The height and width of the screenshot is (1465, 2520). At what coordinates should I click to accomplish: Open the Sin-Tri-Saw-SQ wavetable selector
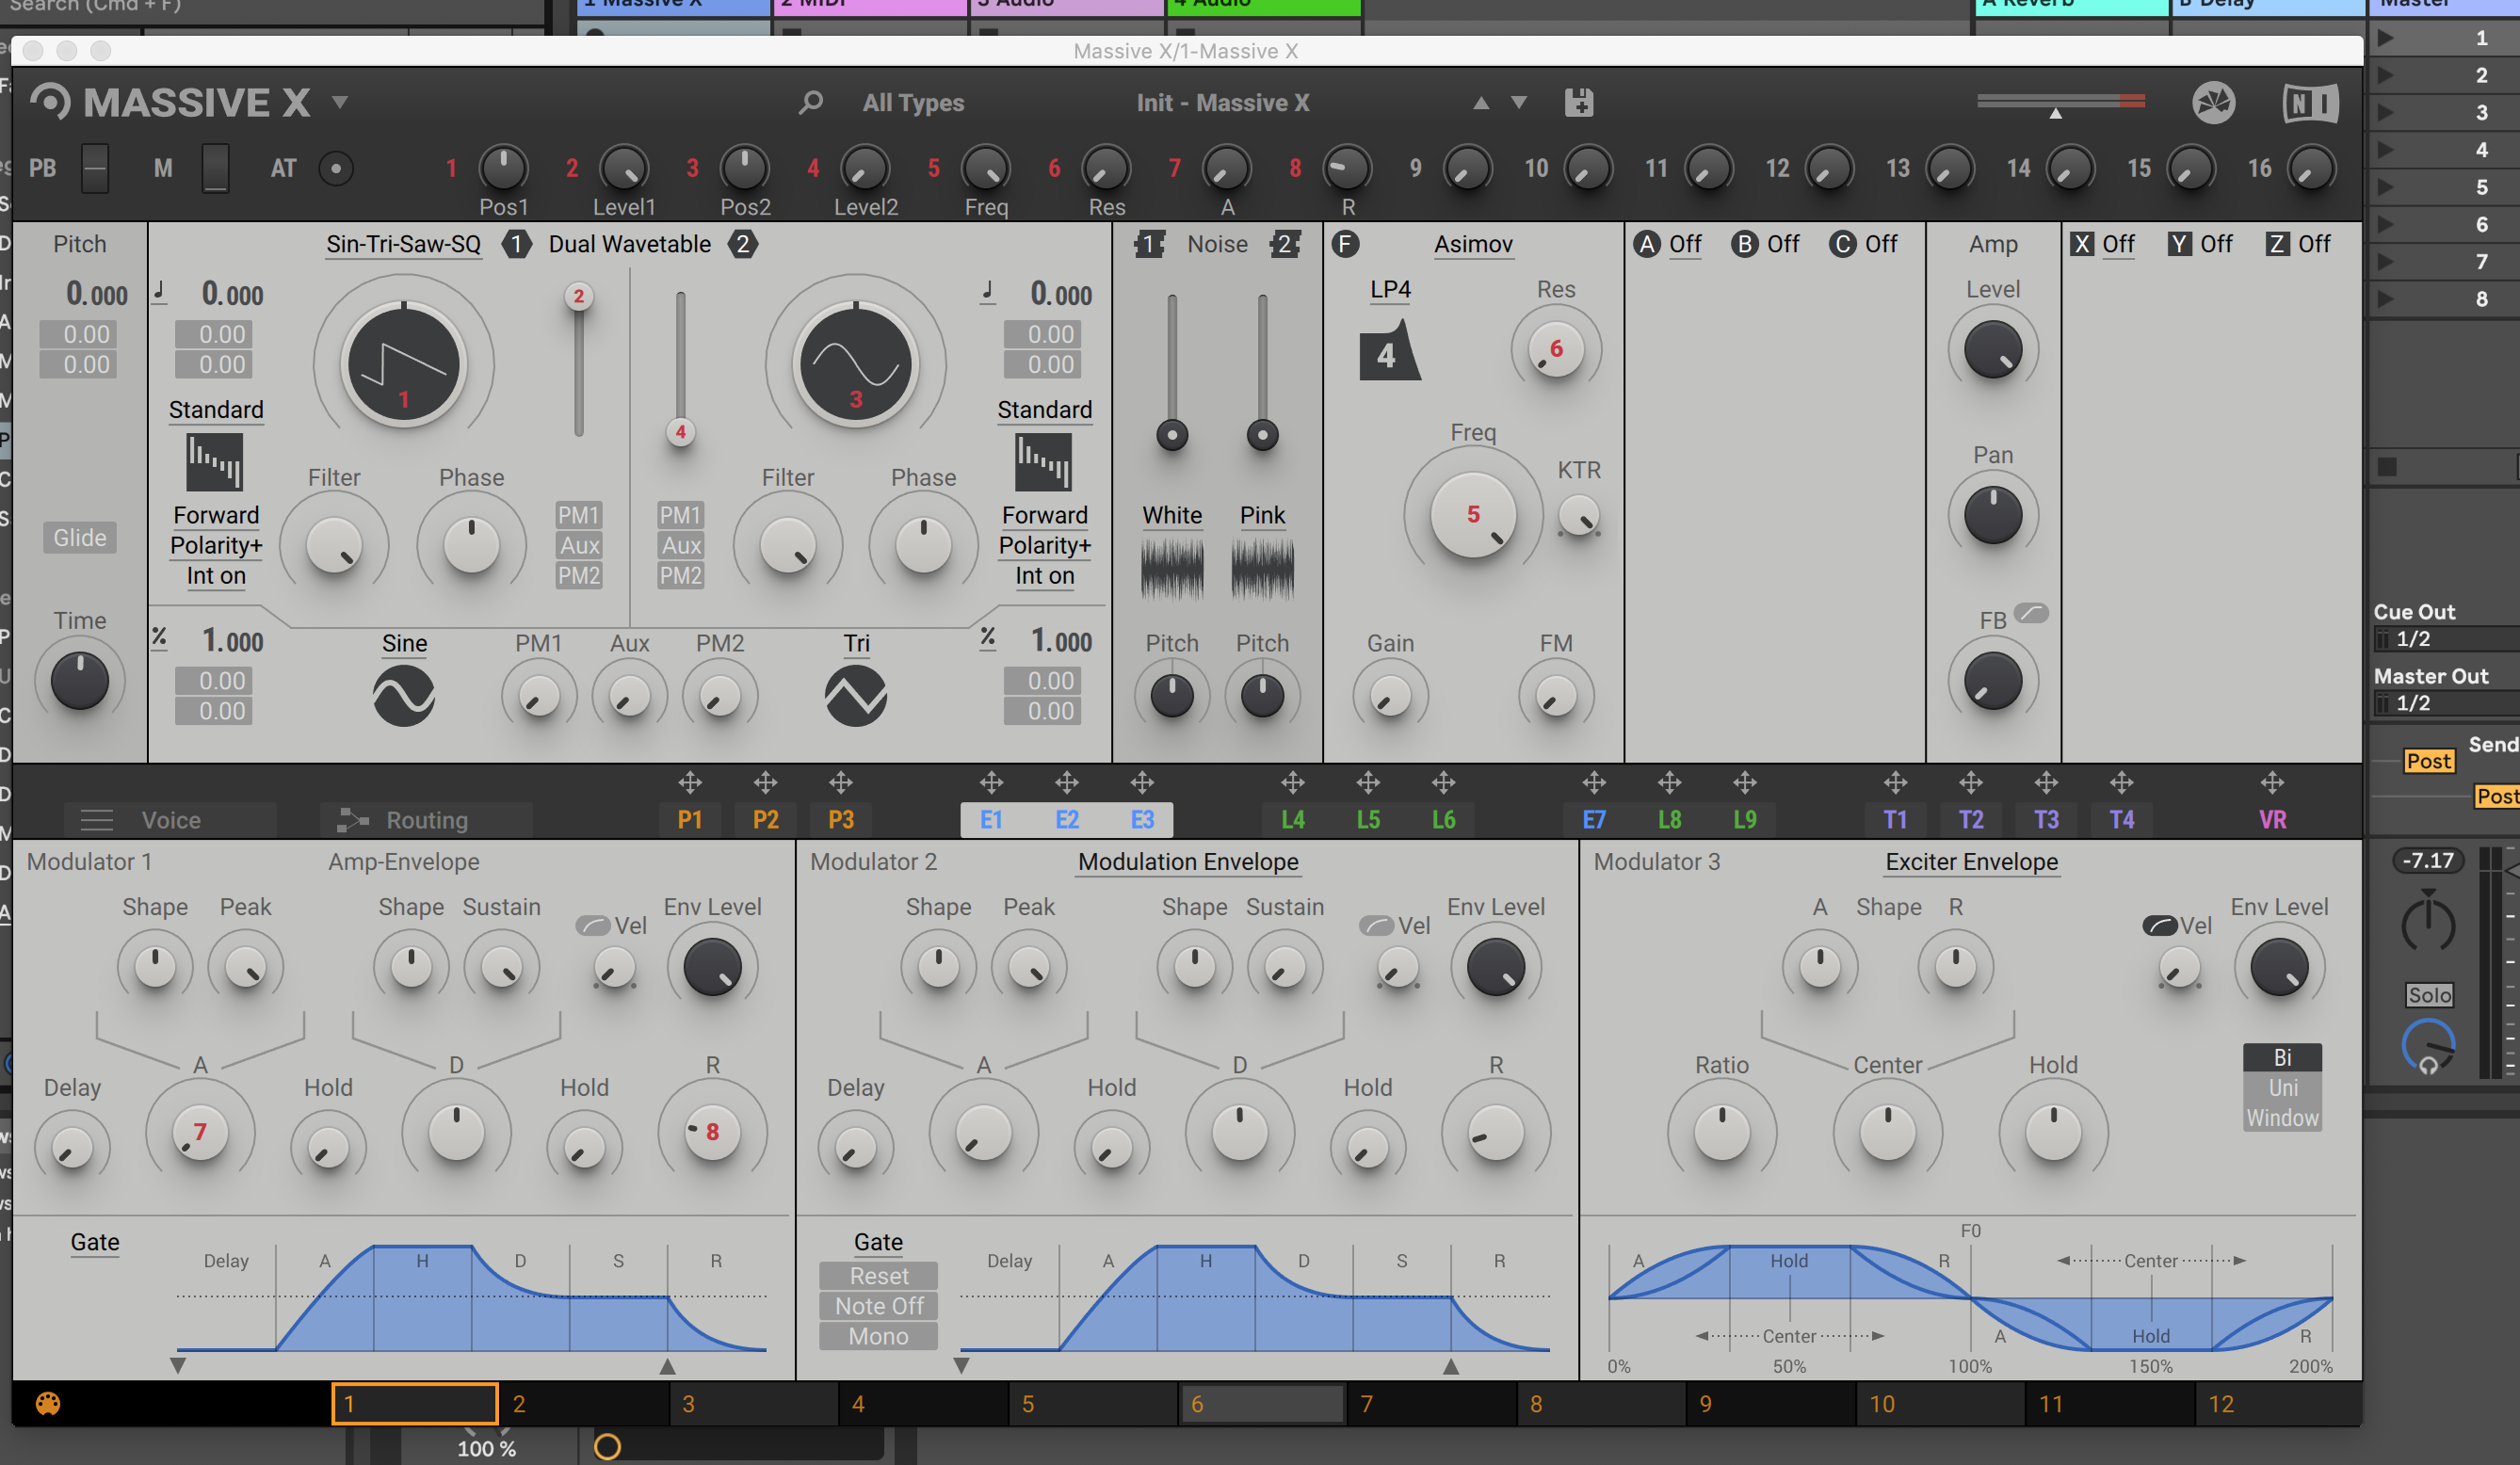[404, 244]
